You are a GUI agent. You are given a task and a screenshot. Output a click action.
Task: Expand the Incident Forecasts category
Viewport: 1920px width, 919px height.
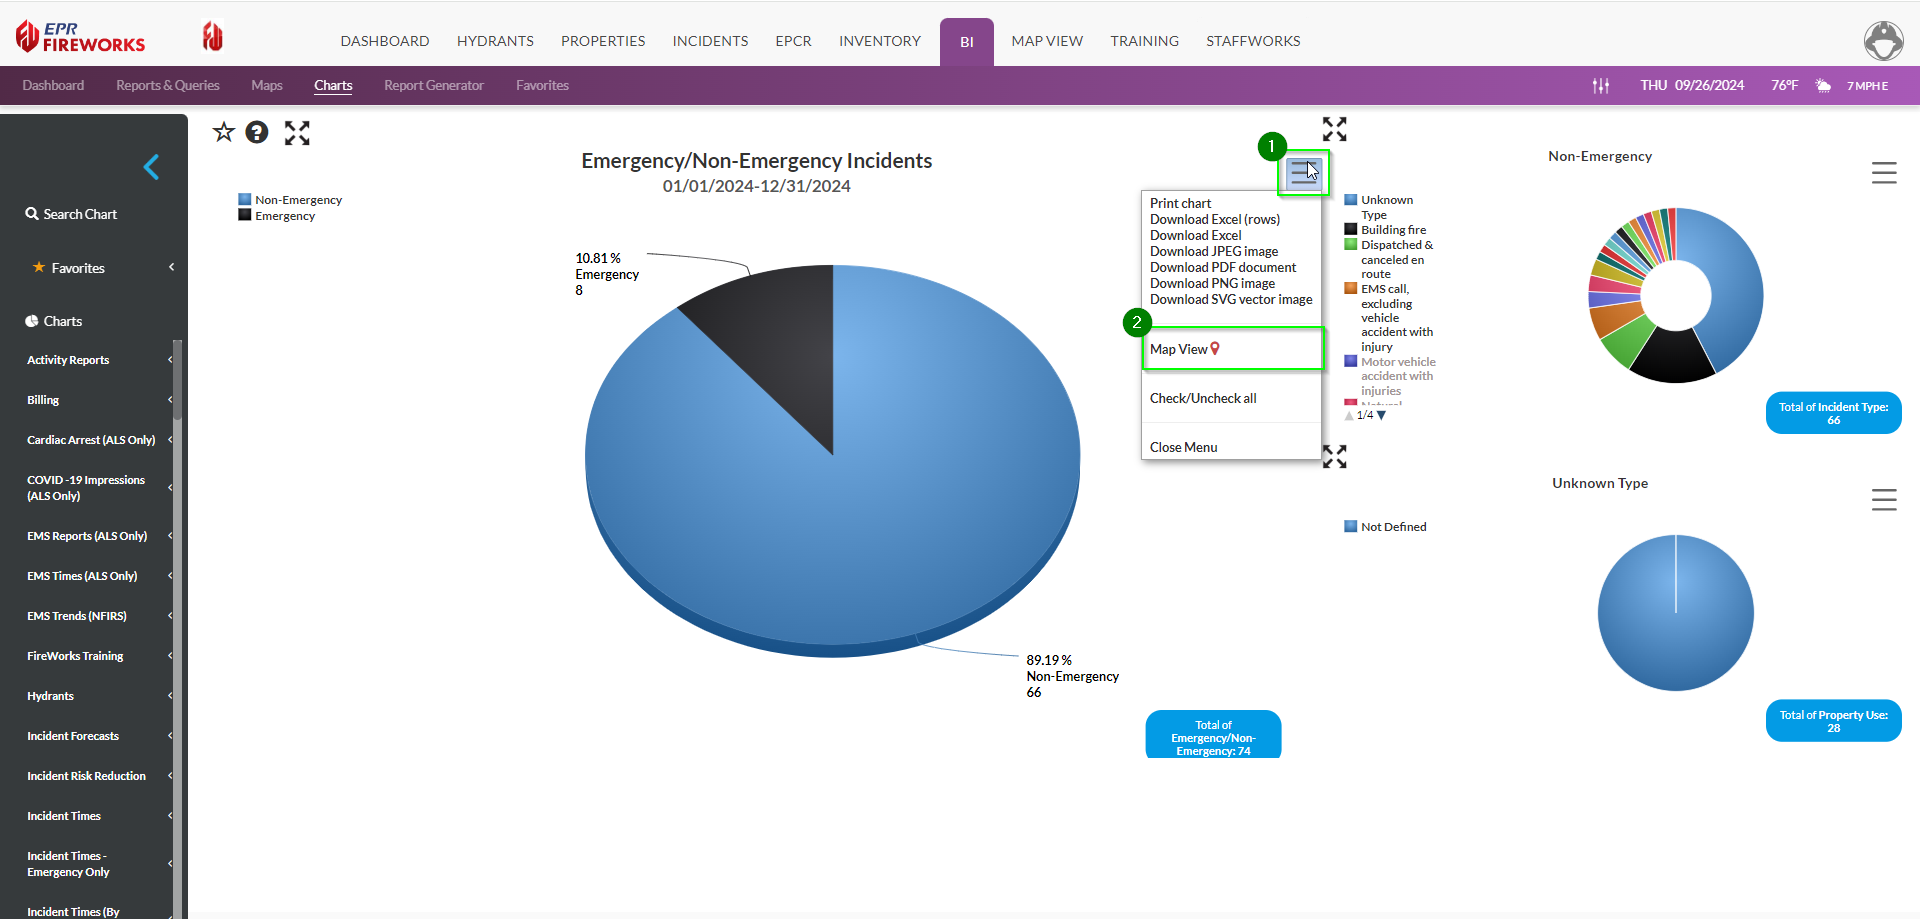coord(73,736)
